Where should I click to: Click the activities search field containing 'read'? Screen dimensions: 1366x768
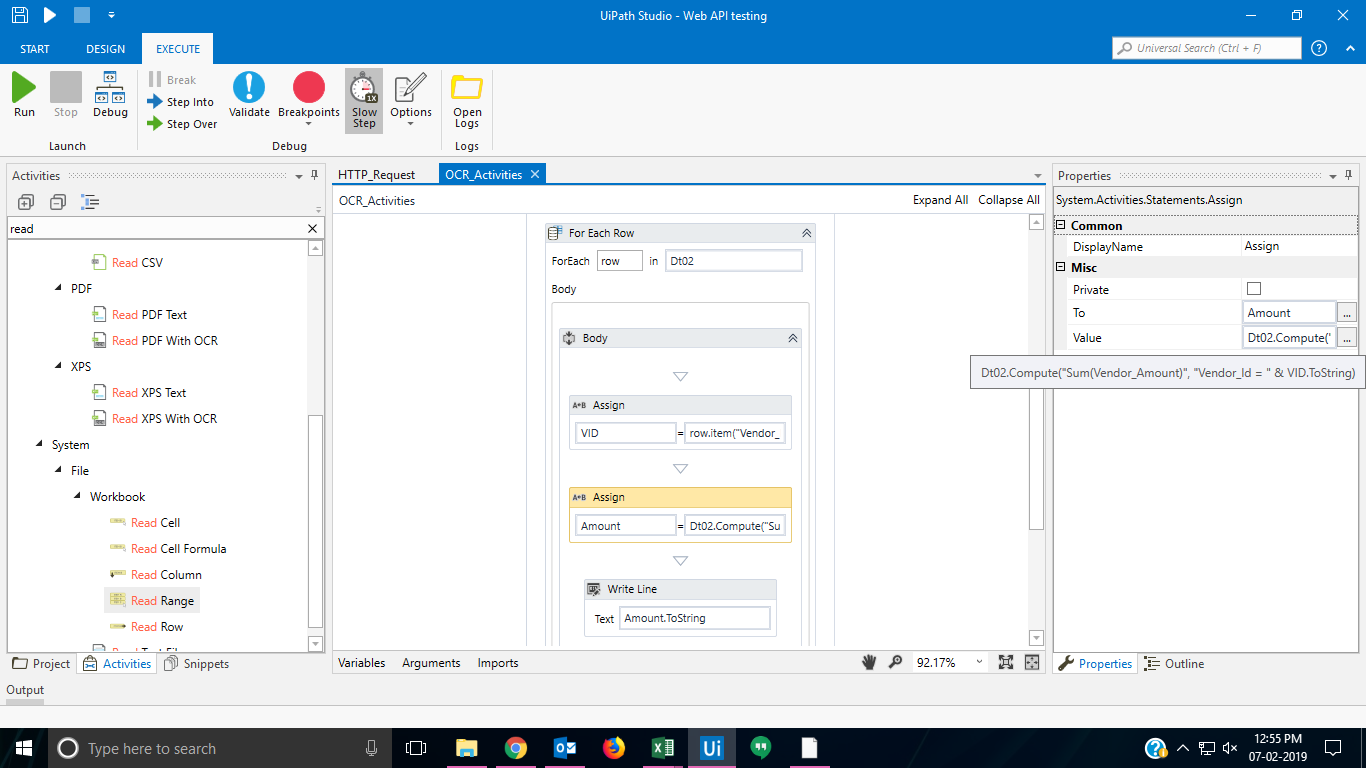(x=156, y=229)
